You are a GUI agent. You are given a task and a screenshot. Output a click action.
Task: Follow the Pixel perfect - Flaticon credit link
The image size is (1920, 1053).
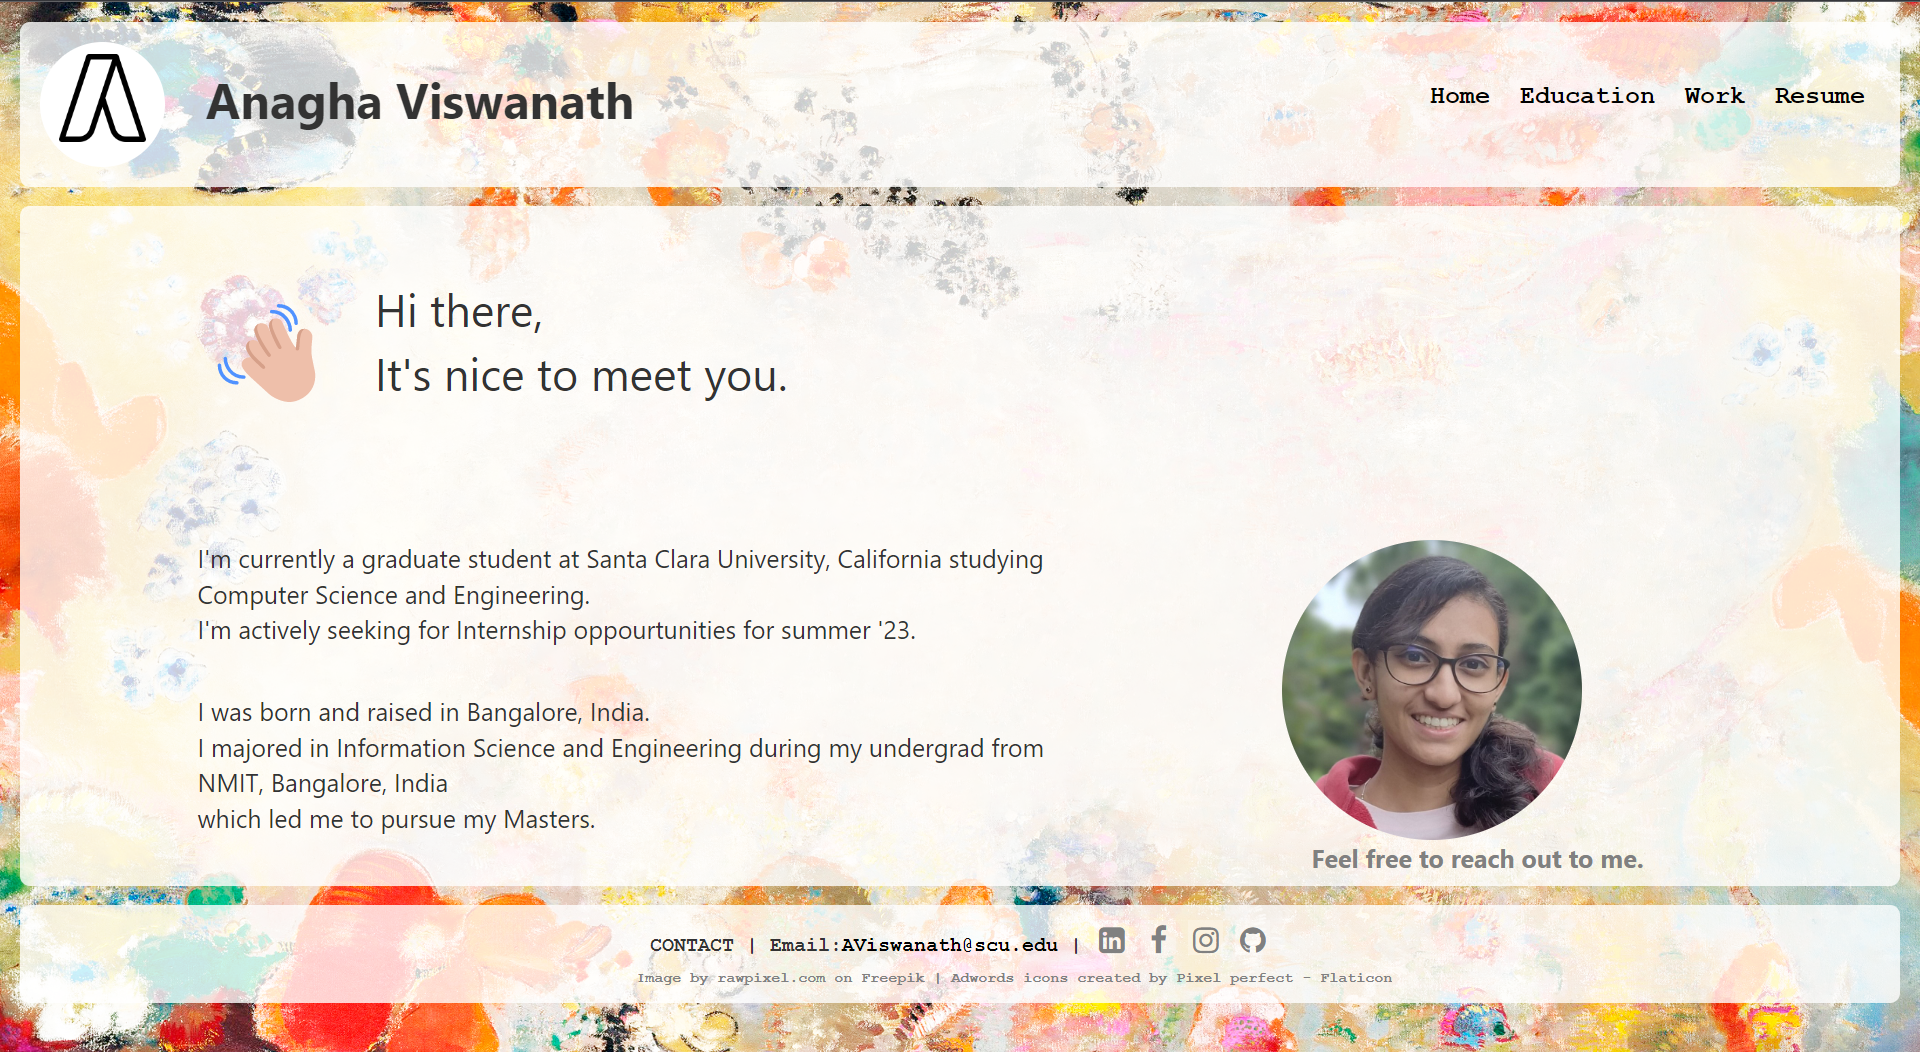[1284, 978]
